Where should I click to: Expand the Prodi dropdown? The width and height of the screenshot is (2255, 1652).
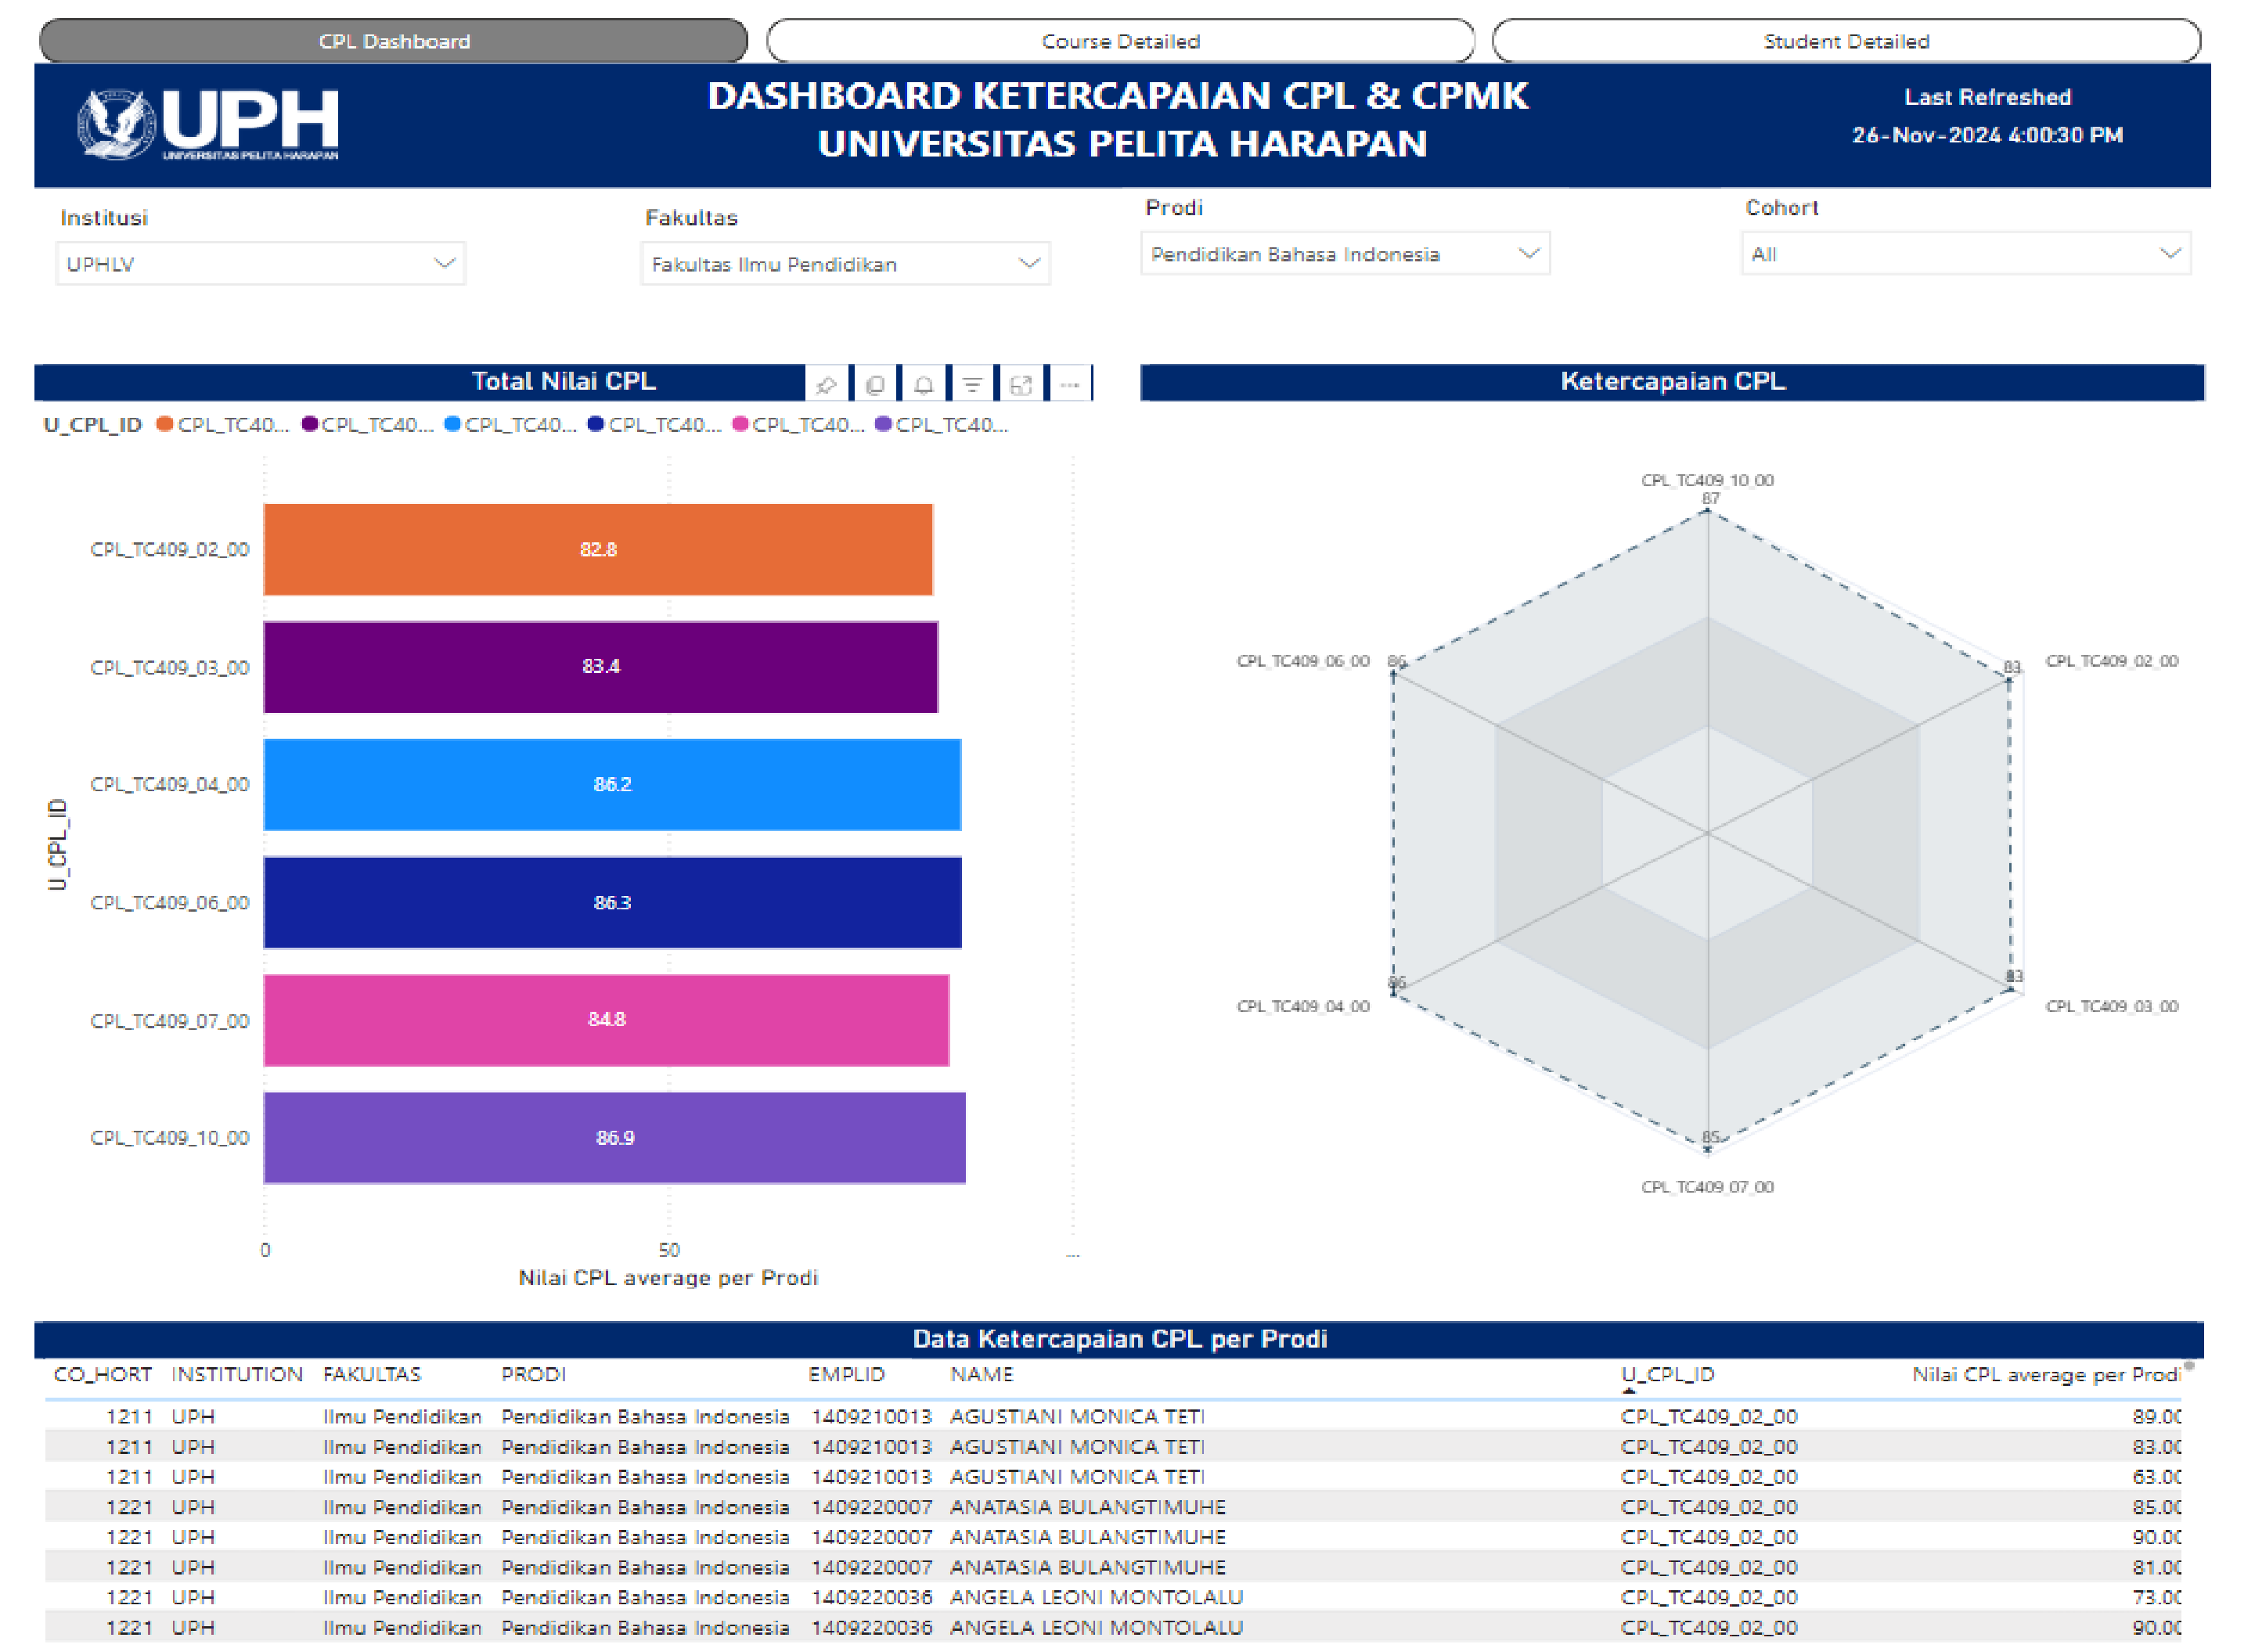pos(1346,254)
